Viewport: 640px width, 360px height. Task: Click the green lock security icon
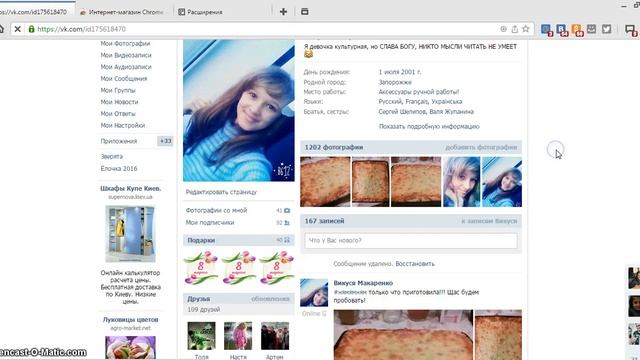(31, 29)
